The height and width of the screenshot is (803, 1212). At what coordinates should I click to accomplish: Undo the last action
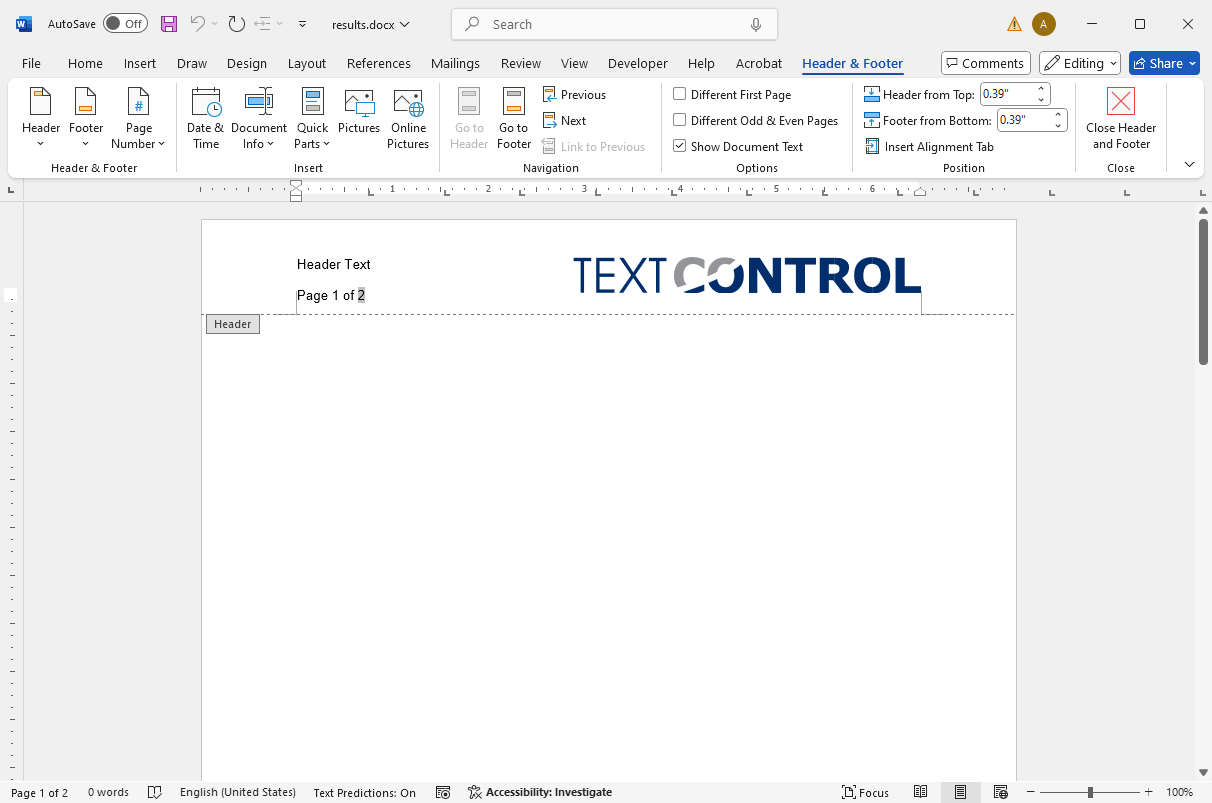point(197,24)
